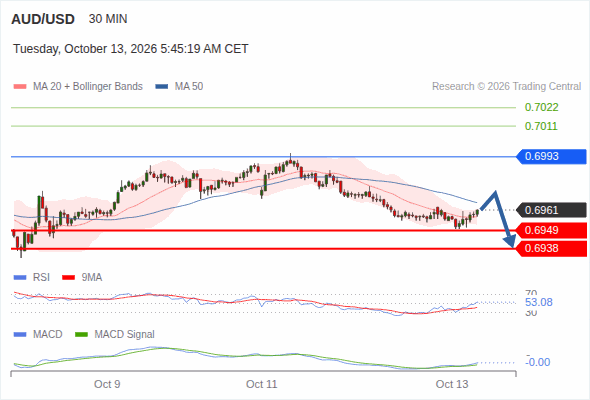Click the AUD/USD chart title

pyautogui.click(x=43, y=19)
